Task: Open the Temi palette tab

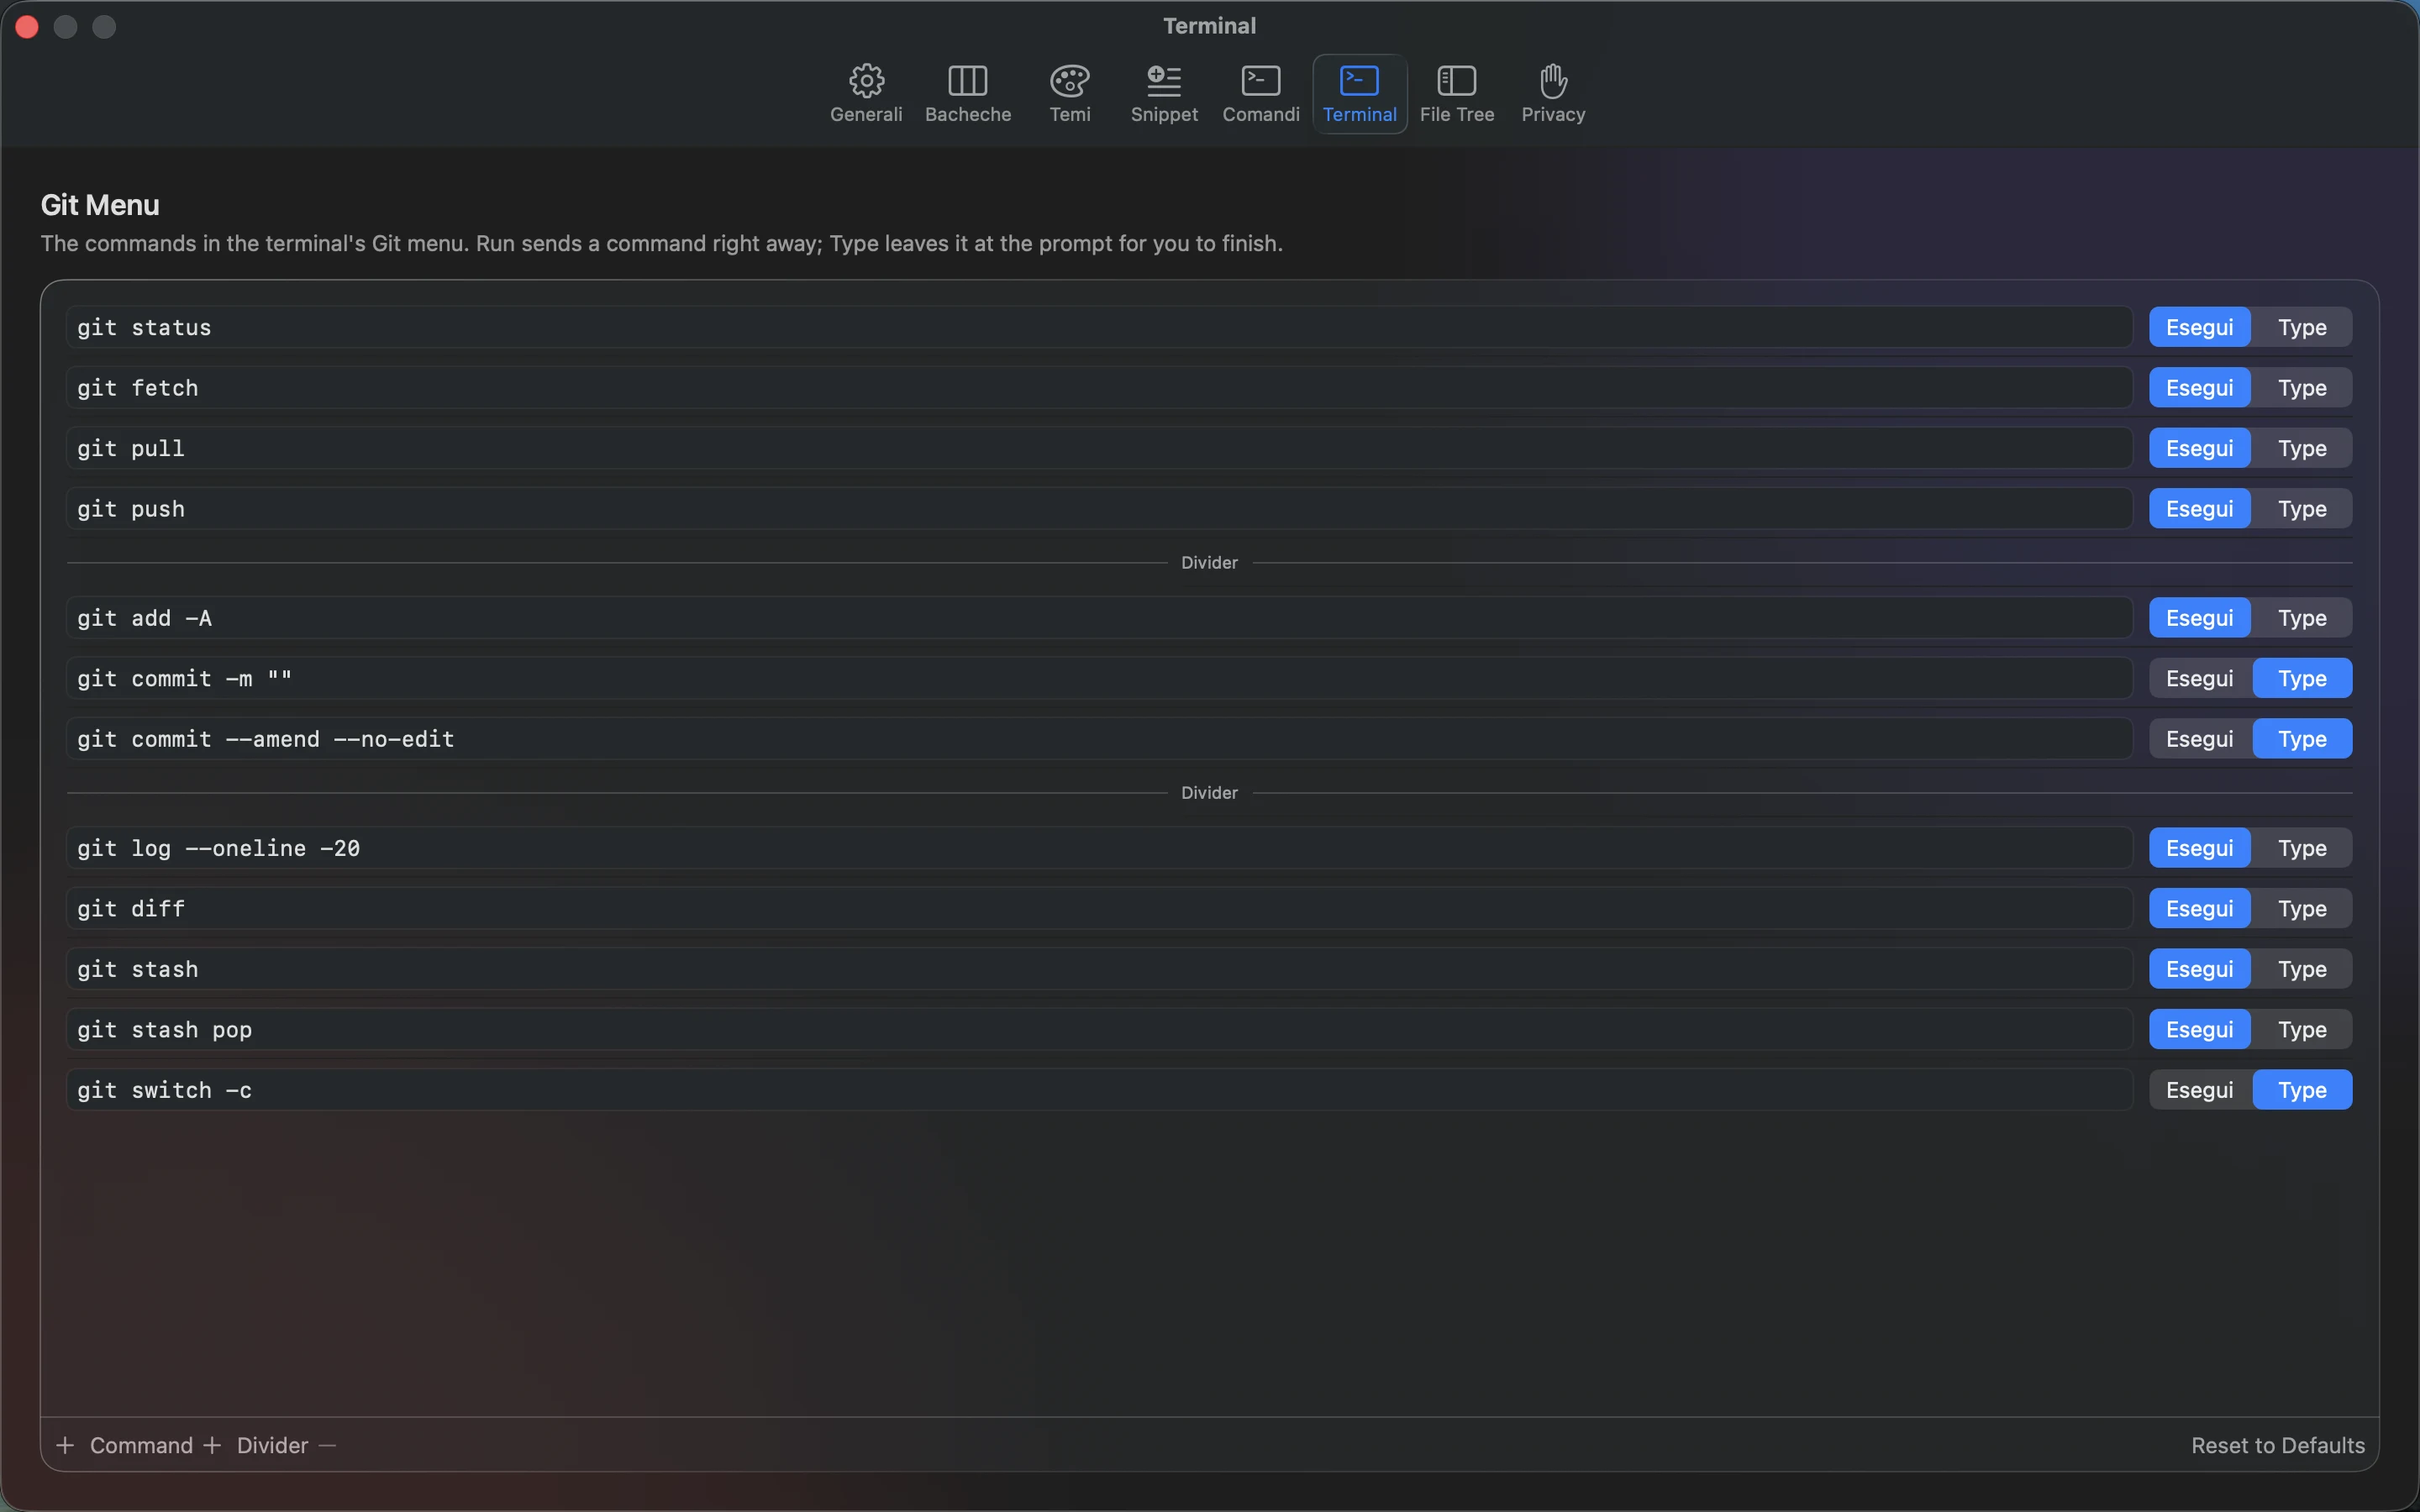Action: click(x=1069, y=94)
